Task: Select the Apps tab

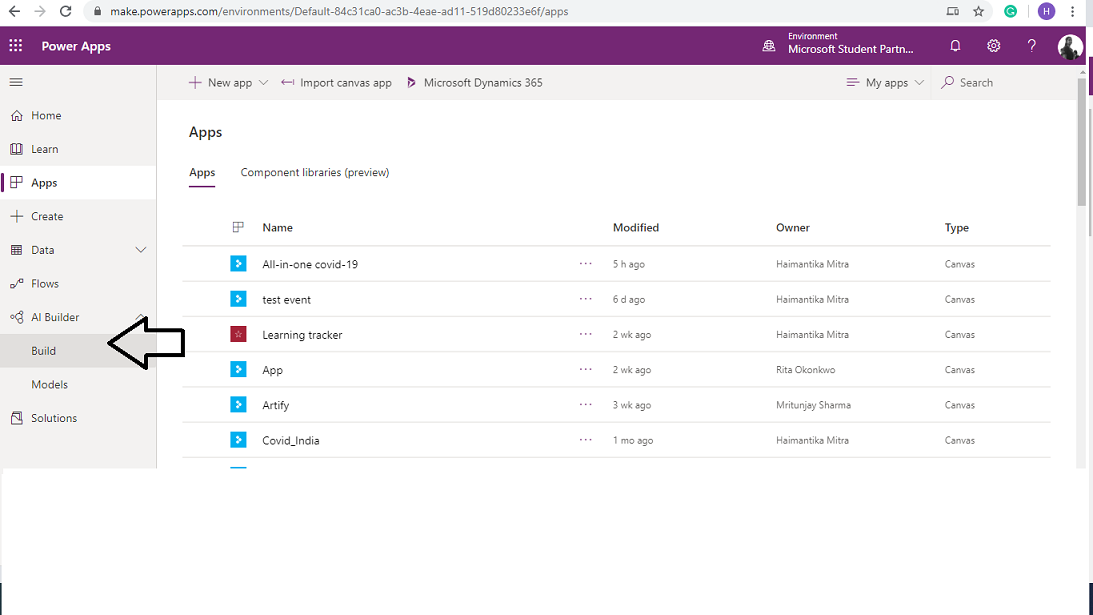Action: tap(201, 172)
